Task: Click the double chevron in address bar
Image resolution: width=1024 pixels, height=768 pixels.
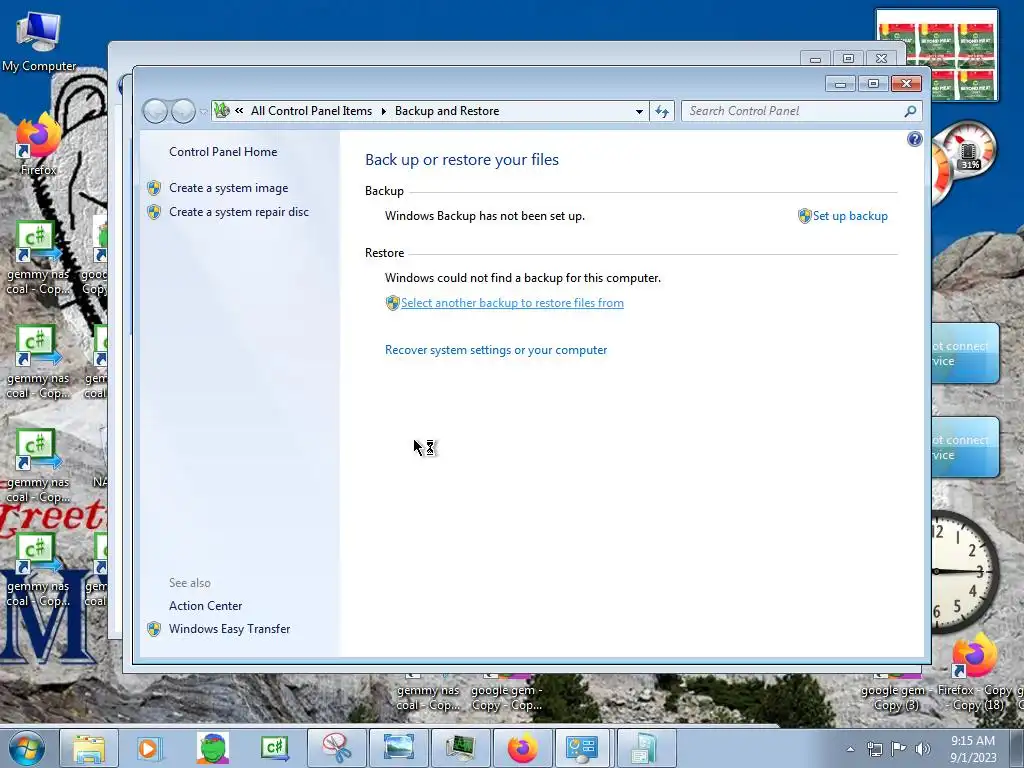Action: 239,111
